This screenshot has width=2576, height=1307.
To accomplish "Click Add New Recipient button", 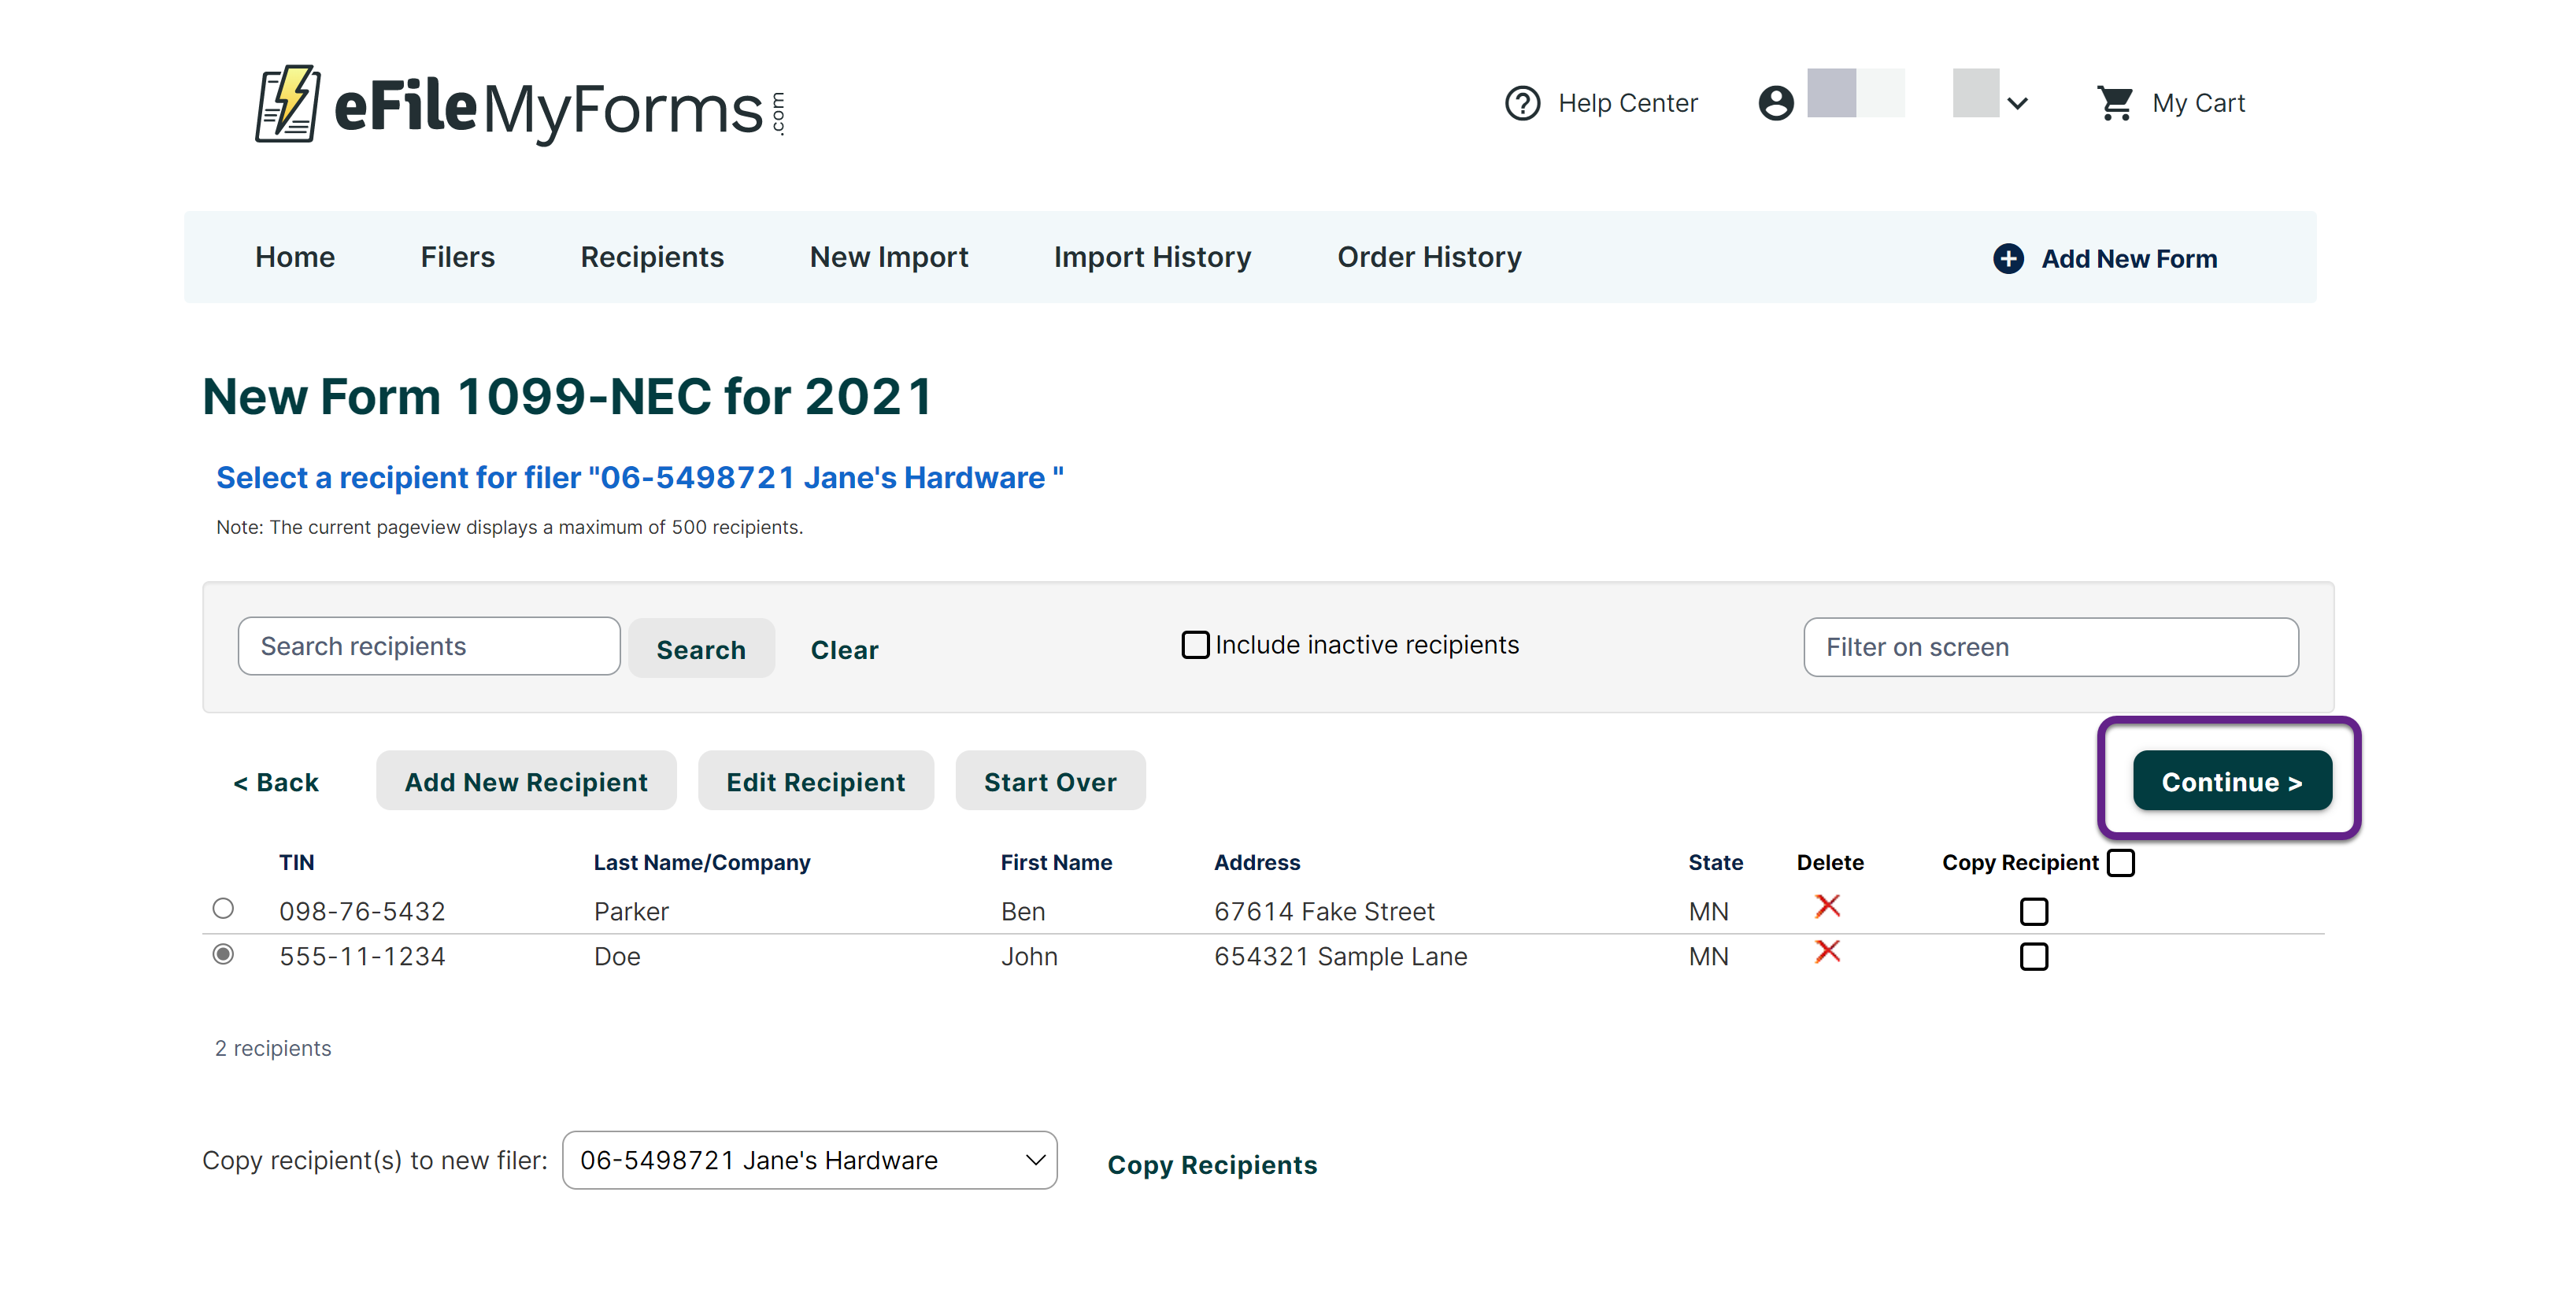I will pos(526,782).
